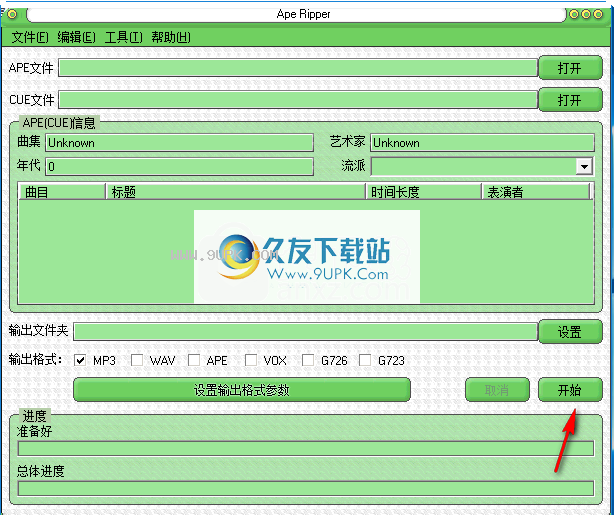Enable the G726 output format
This screenshot has height=515, width=614.
308,360
